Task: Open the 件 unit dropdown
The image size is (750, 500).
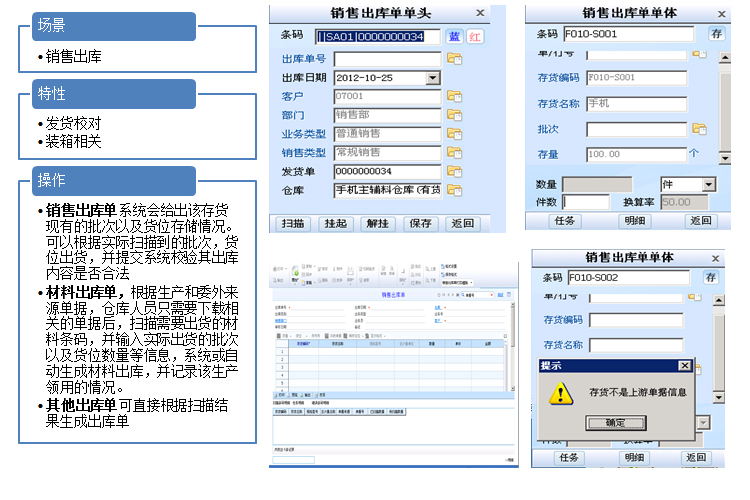Action: (708, 184)
